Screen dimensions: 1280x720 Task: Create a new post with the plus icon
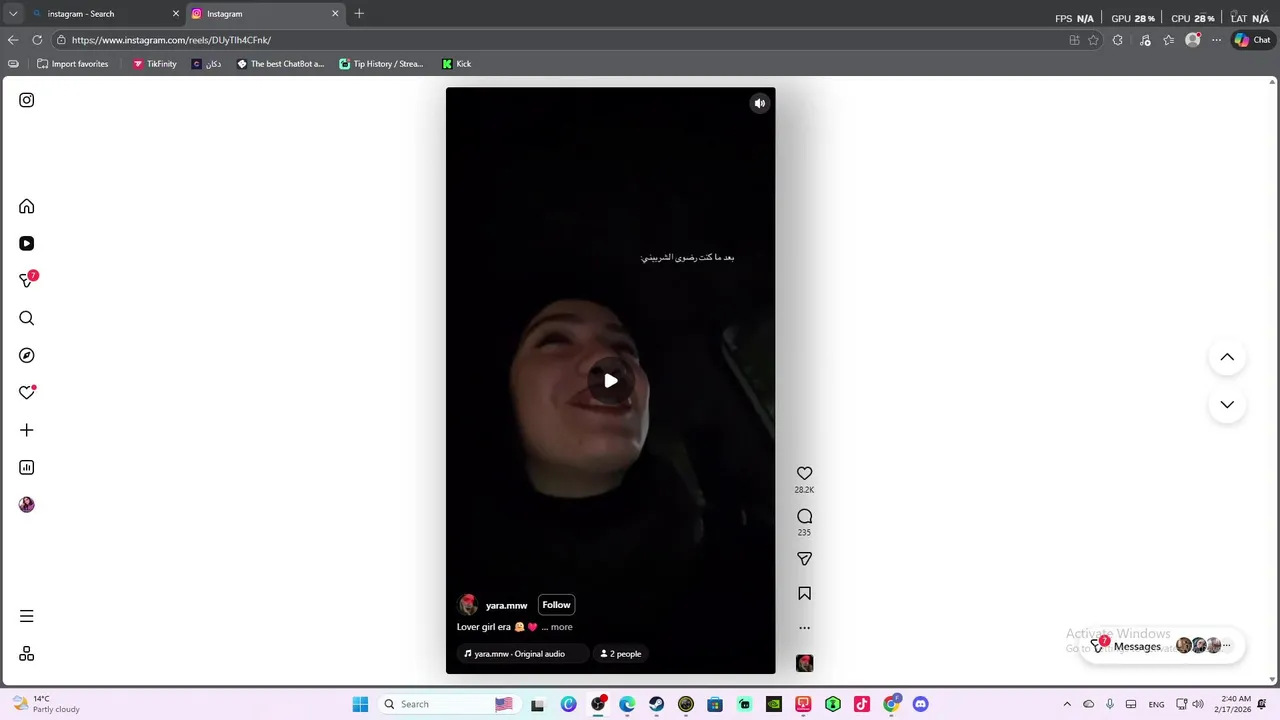pos(27,430)
